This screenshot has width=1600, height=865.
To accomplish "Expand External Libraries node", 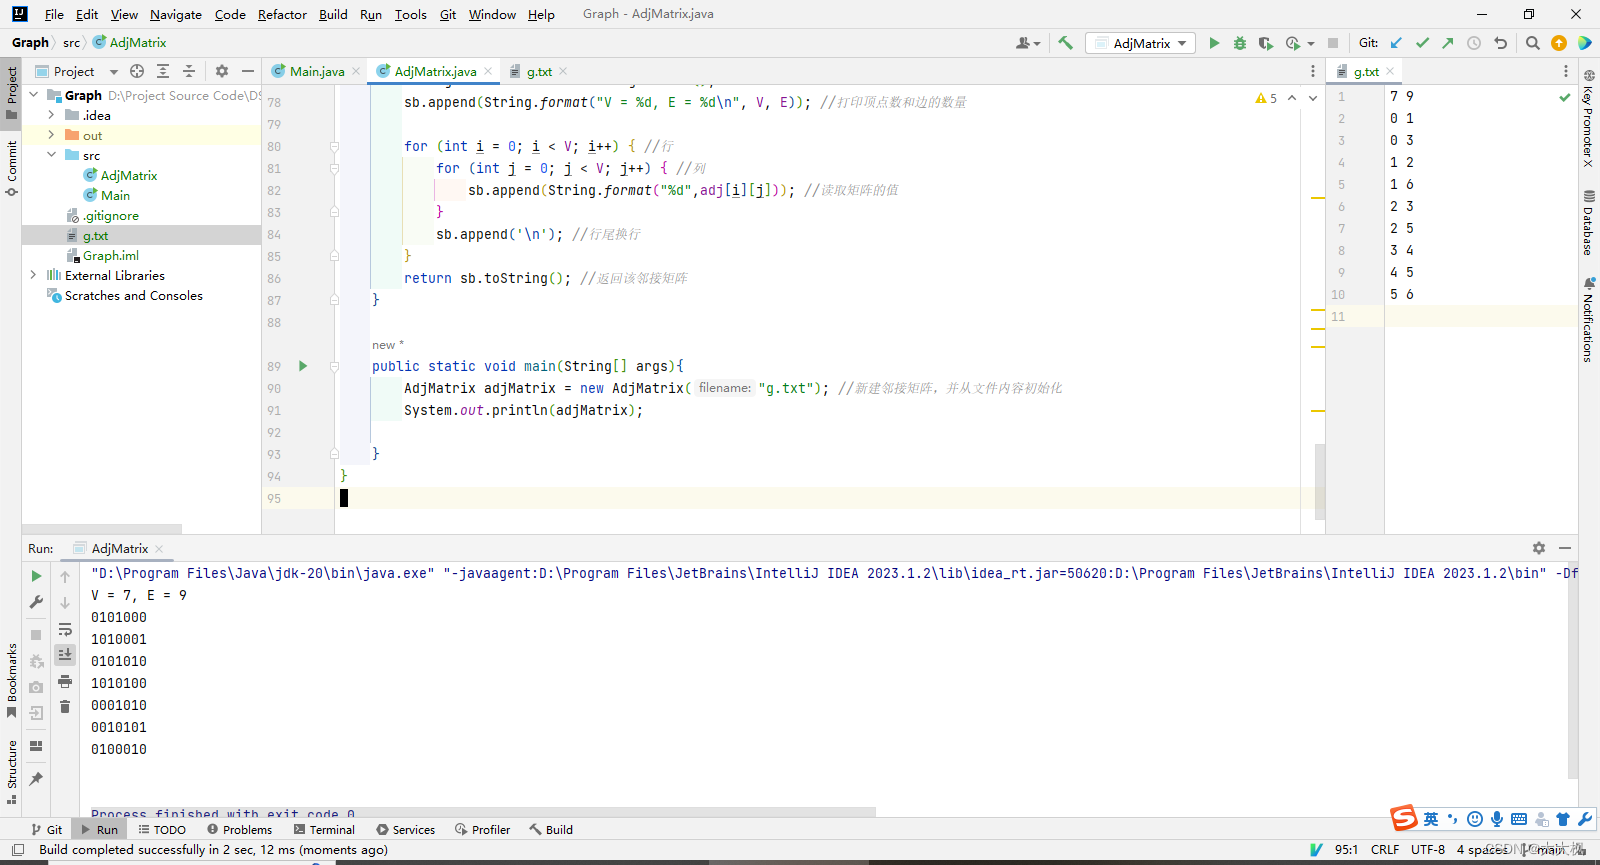I will click(x=34, y=275).
